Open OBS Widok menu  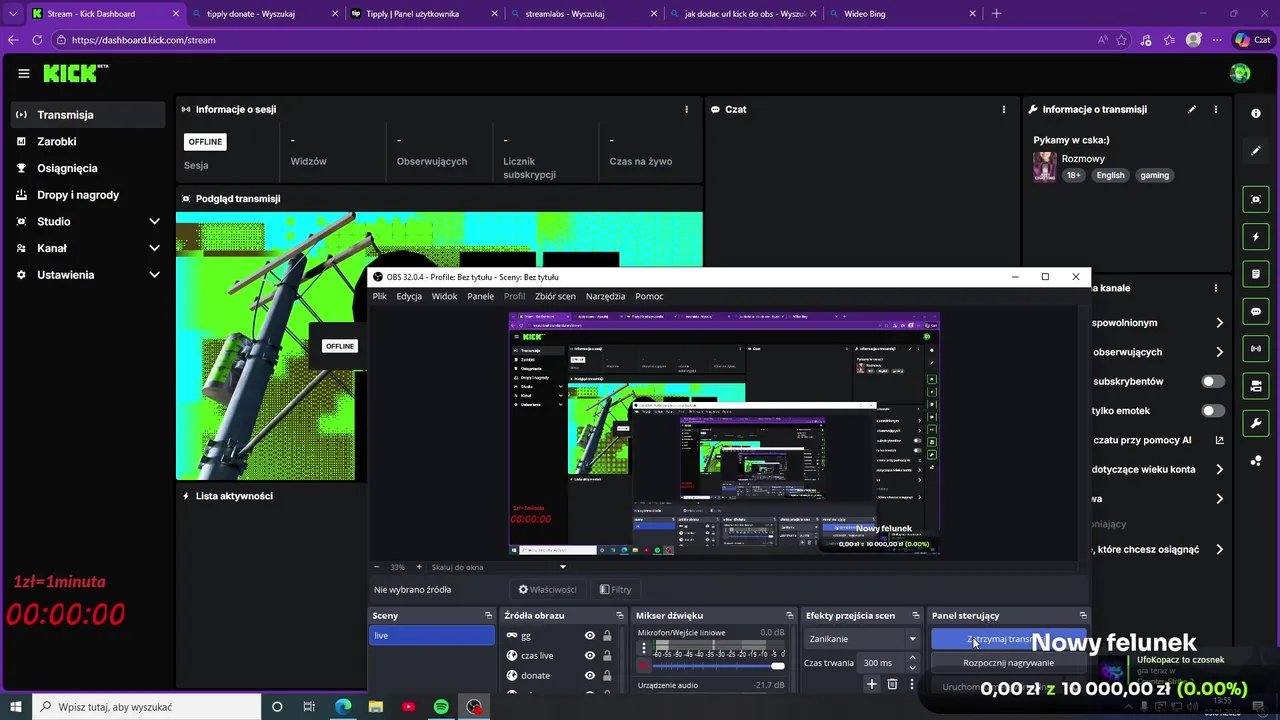pyautogui.click(x=444, y=296)
